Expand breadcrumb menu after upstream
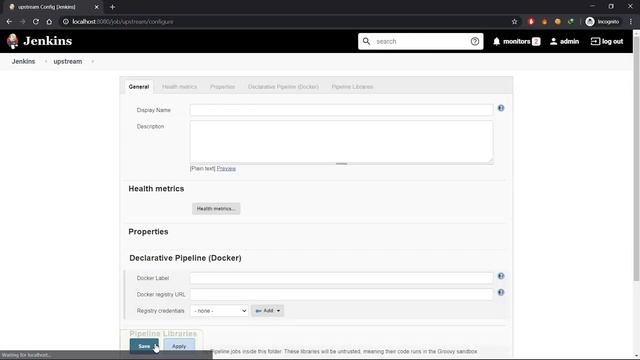Viewport: 640px width, 360px height. click(93, 62)
